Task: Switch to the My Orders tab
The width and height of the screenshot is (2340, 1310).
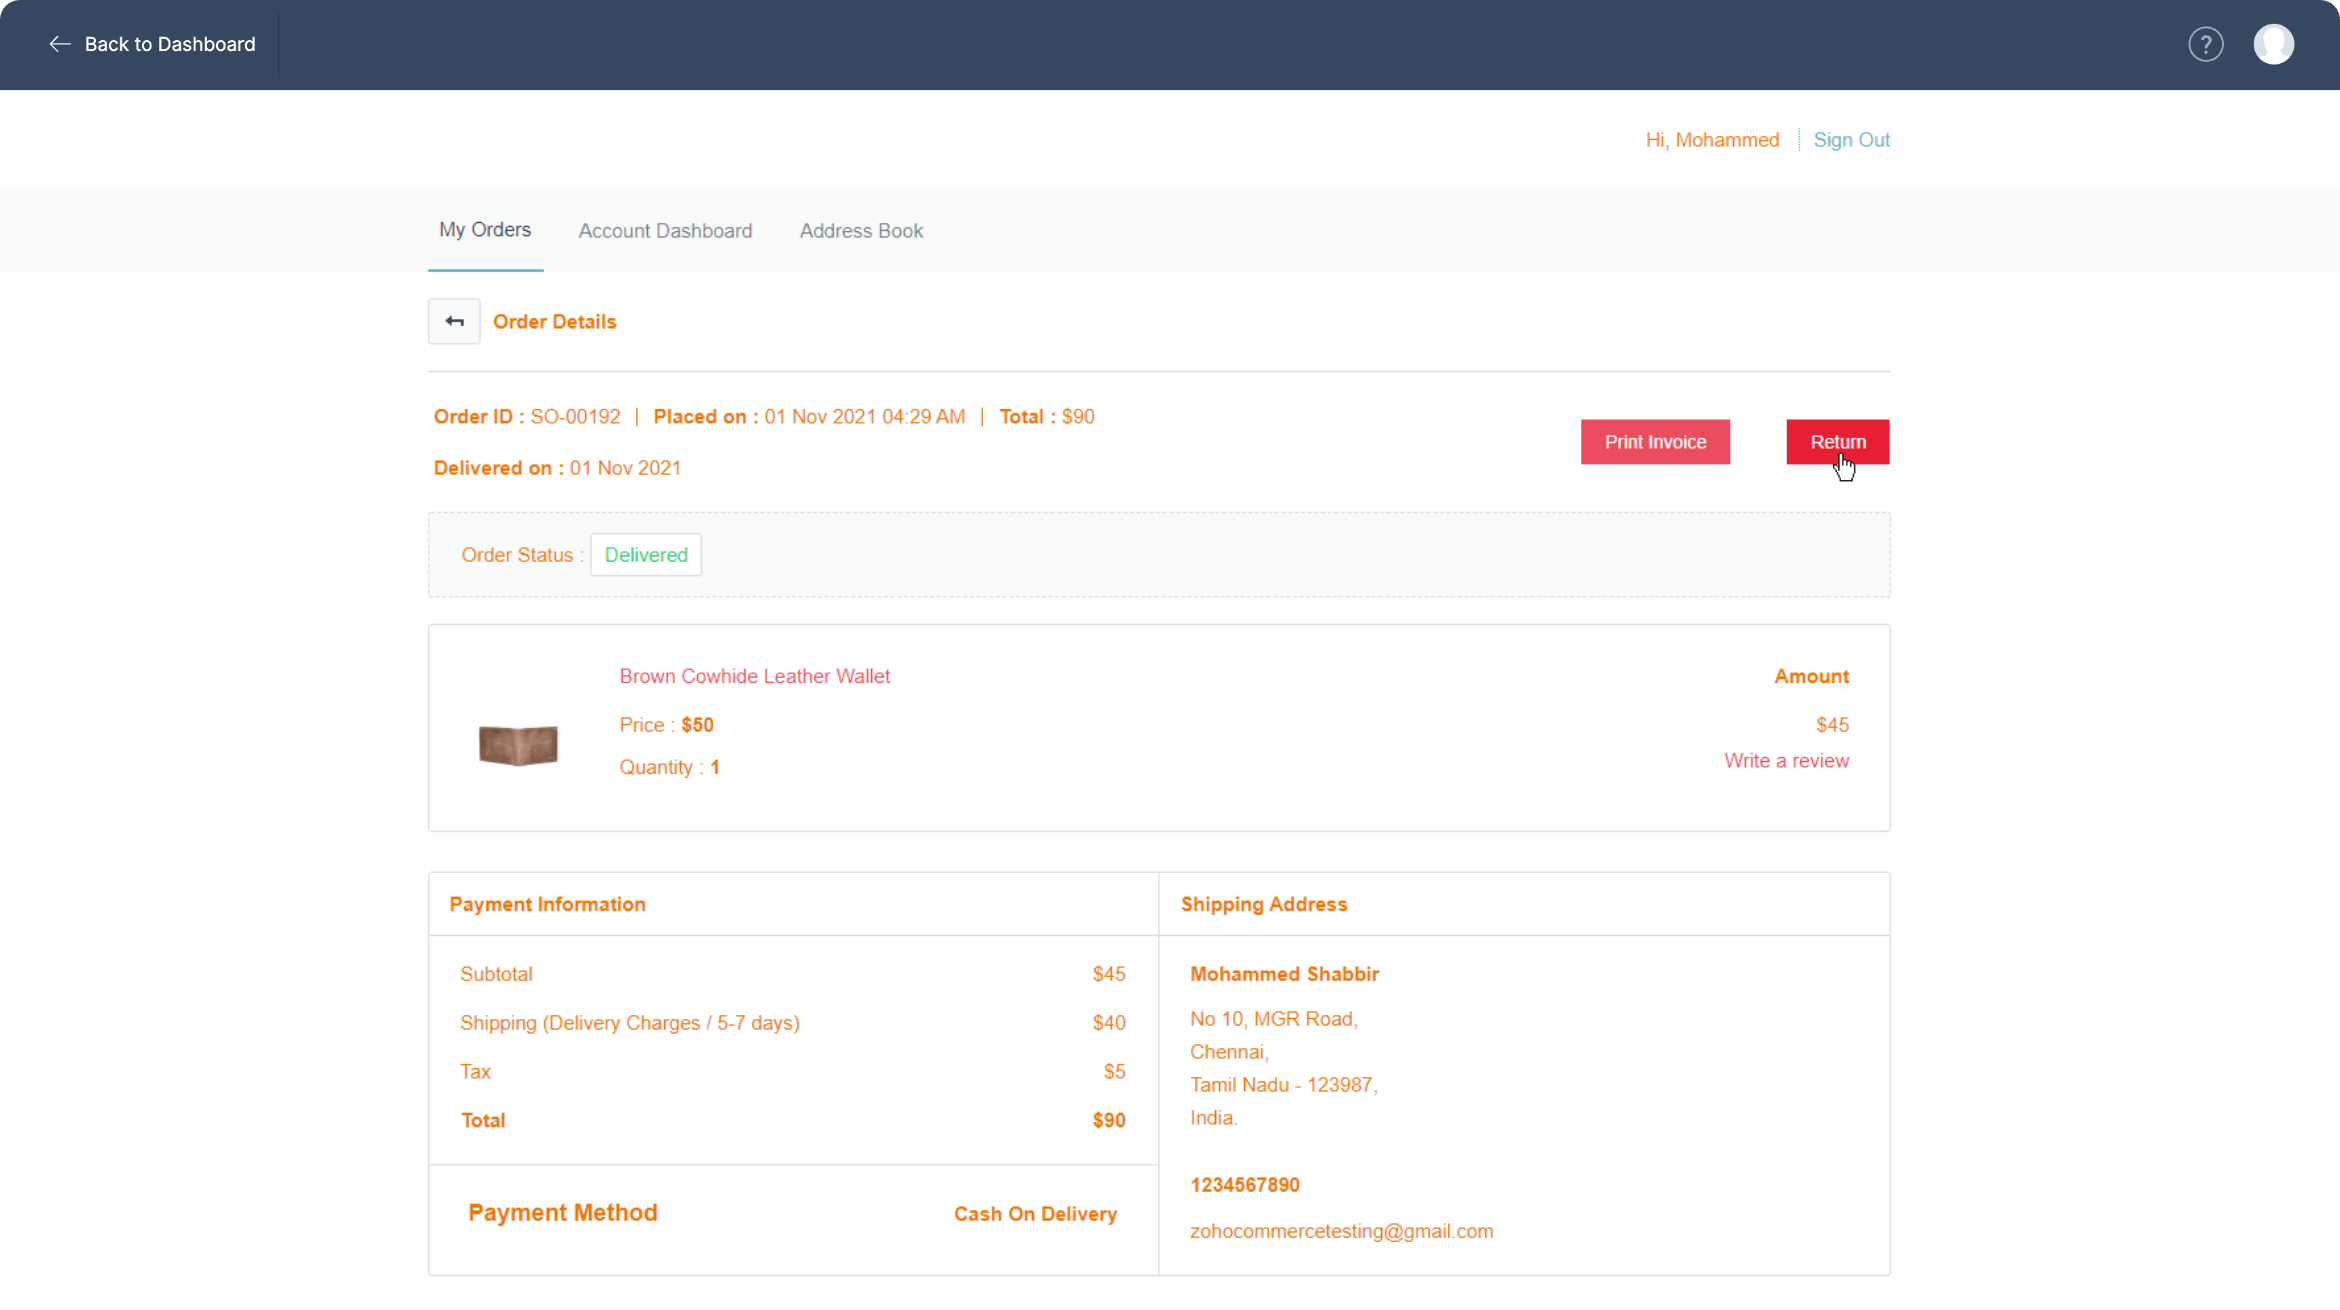Action: (x=485, y=230)
